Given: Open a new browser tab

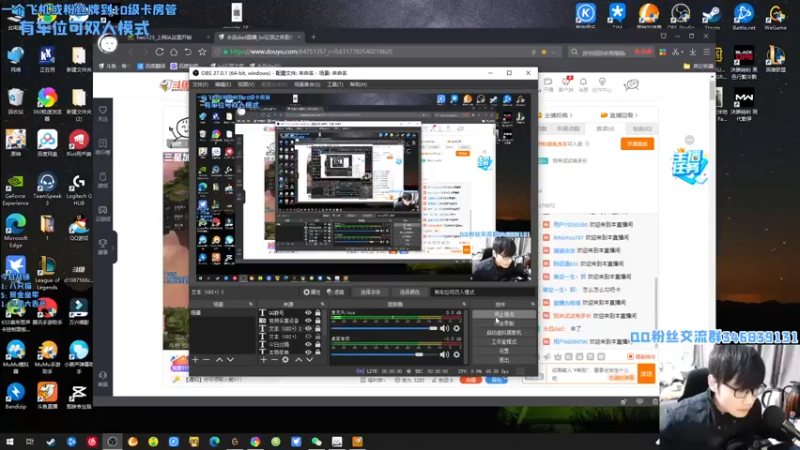Looking at the screenshot, I should point(313,37).
